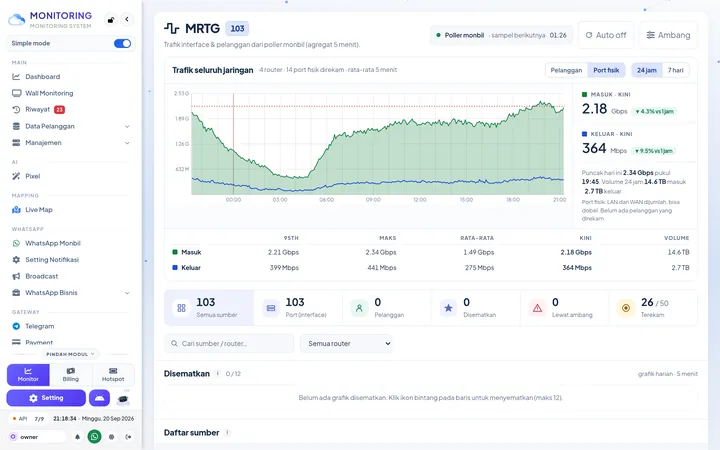Click the MRTG count badge 103
The height and width of the screenshot is (450, 720).
pos(237,28)
